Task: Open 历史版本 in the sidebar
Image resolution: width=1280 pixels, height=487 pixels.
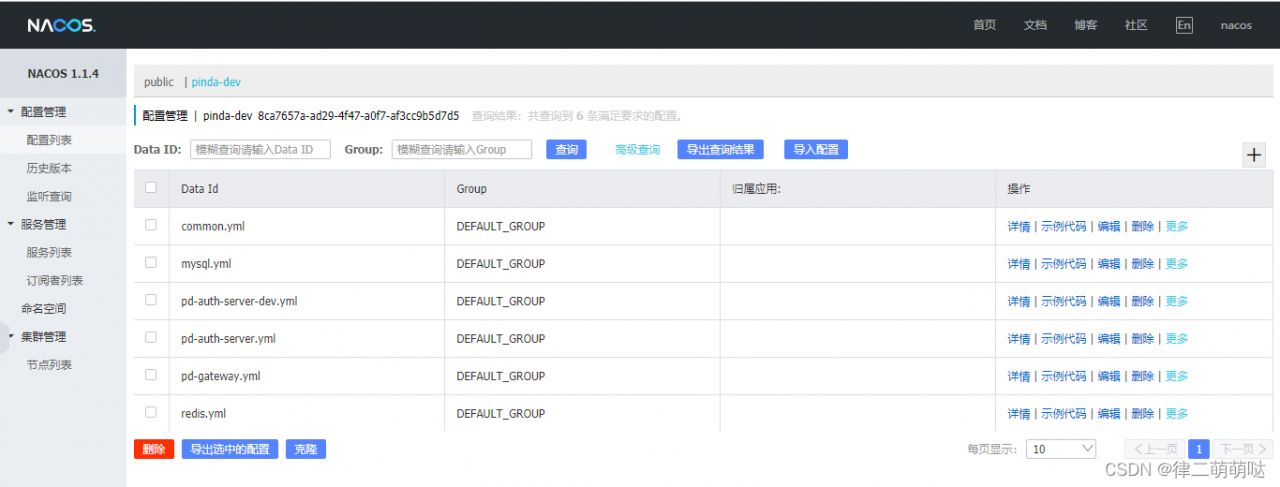Action: (x=49, y=168)
